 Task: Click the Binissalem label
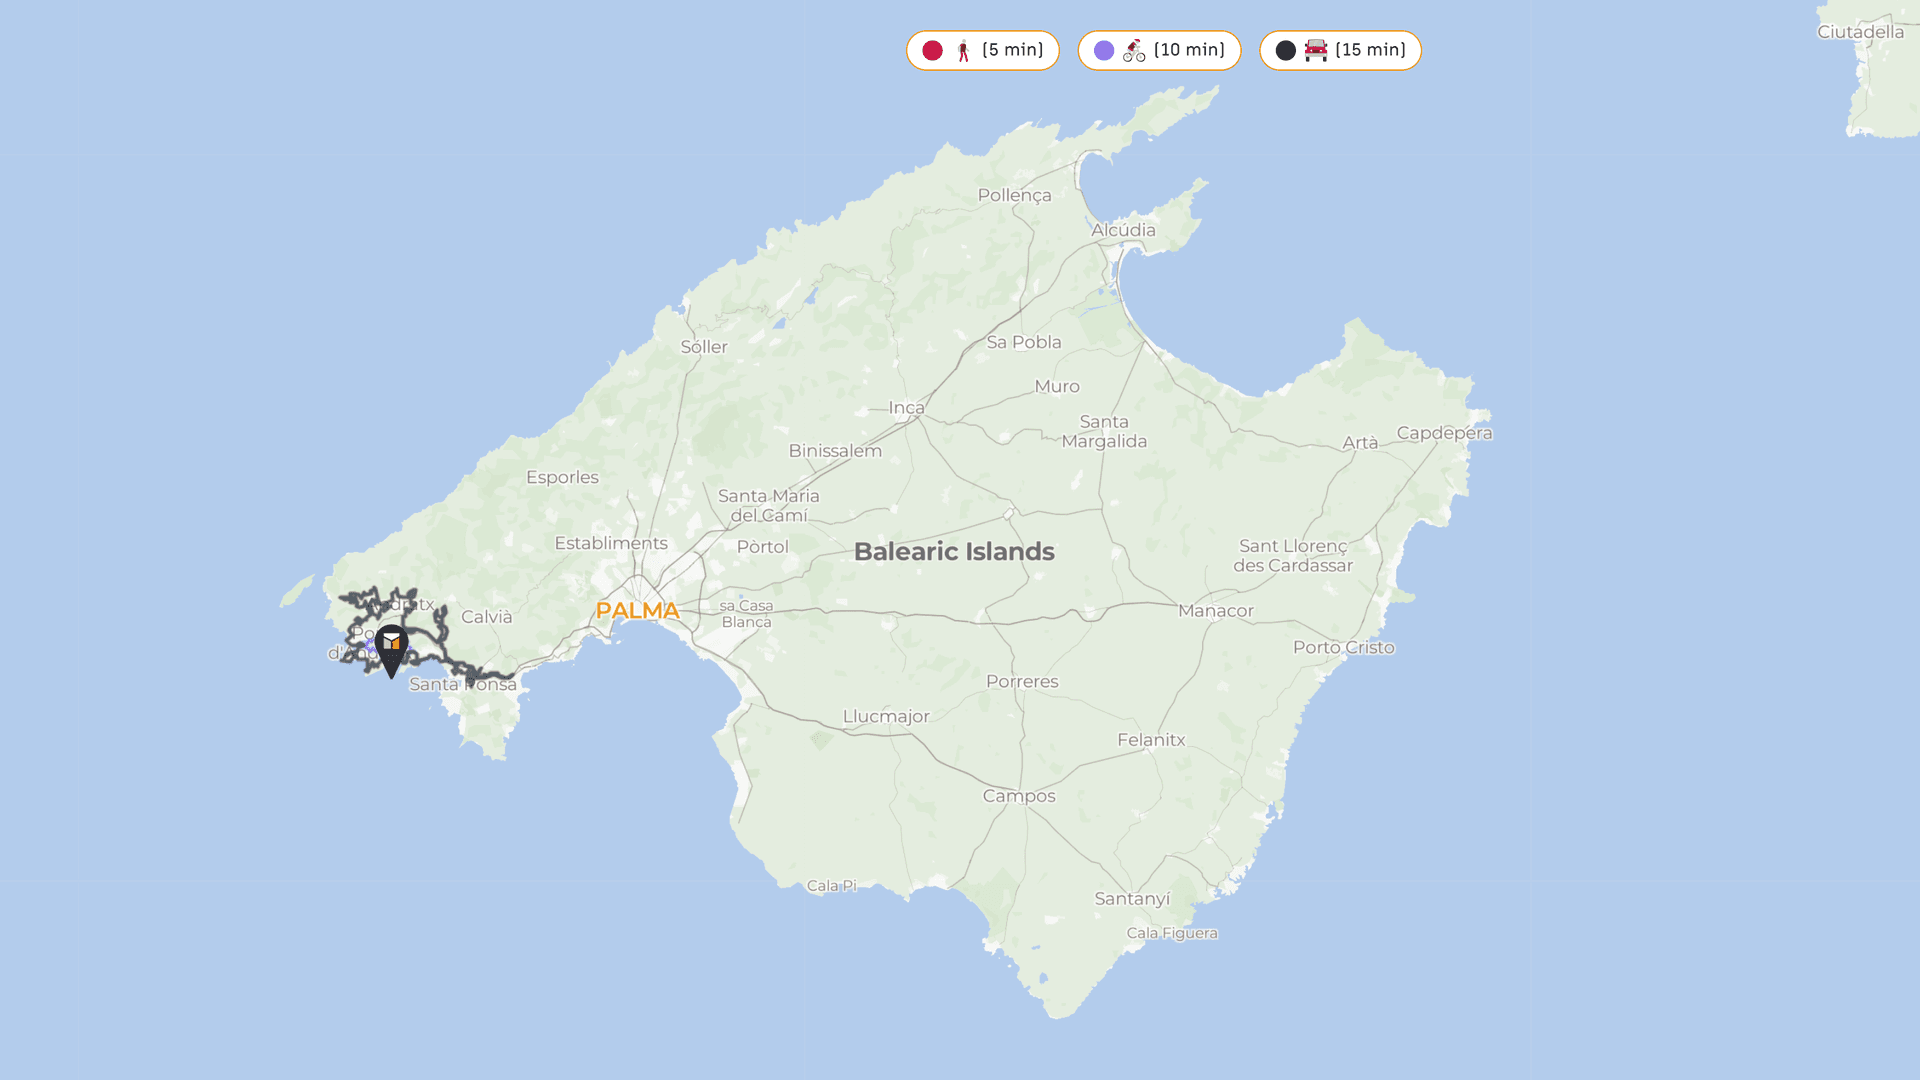[835, 451]
